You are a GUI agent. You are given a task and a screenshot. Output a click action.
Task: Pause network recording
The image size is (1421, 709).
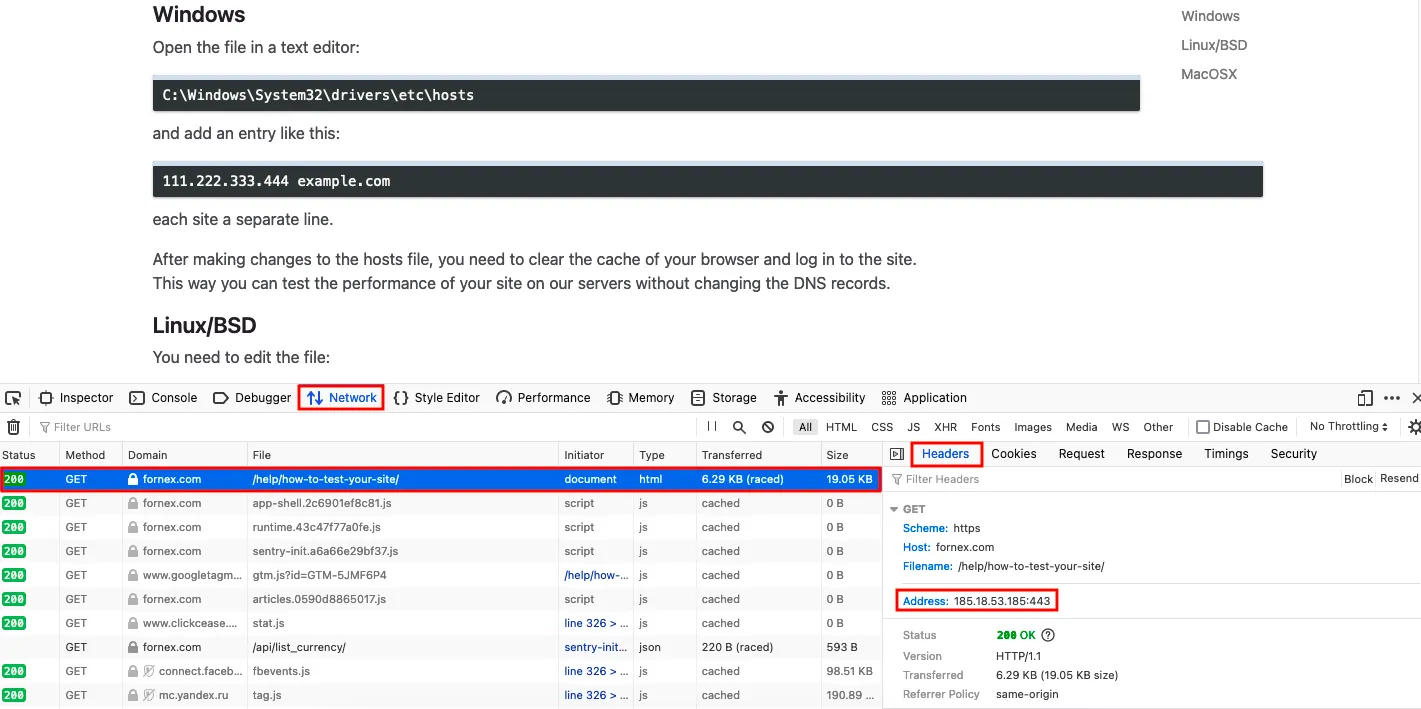point(712,427)
